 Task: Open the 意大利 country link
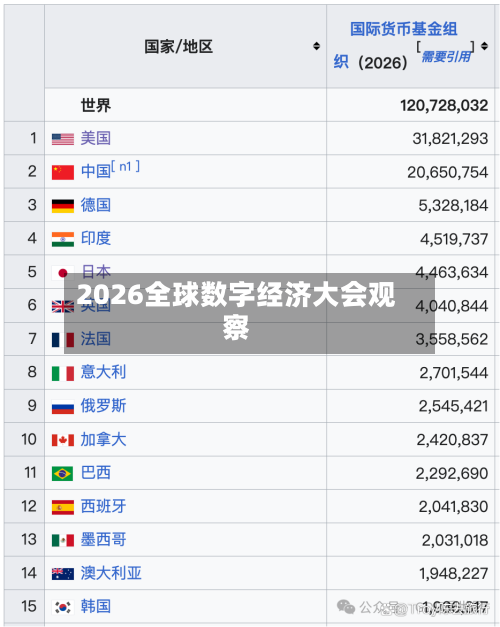(x=103, y=372)
